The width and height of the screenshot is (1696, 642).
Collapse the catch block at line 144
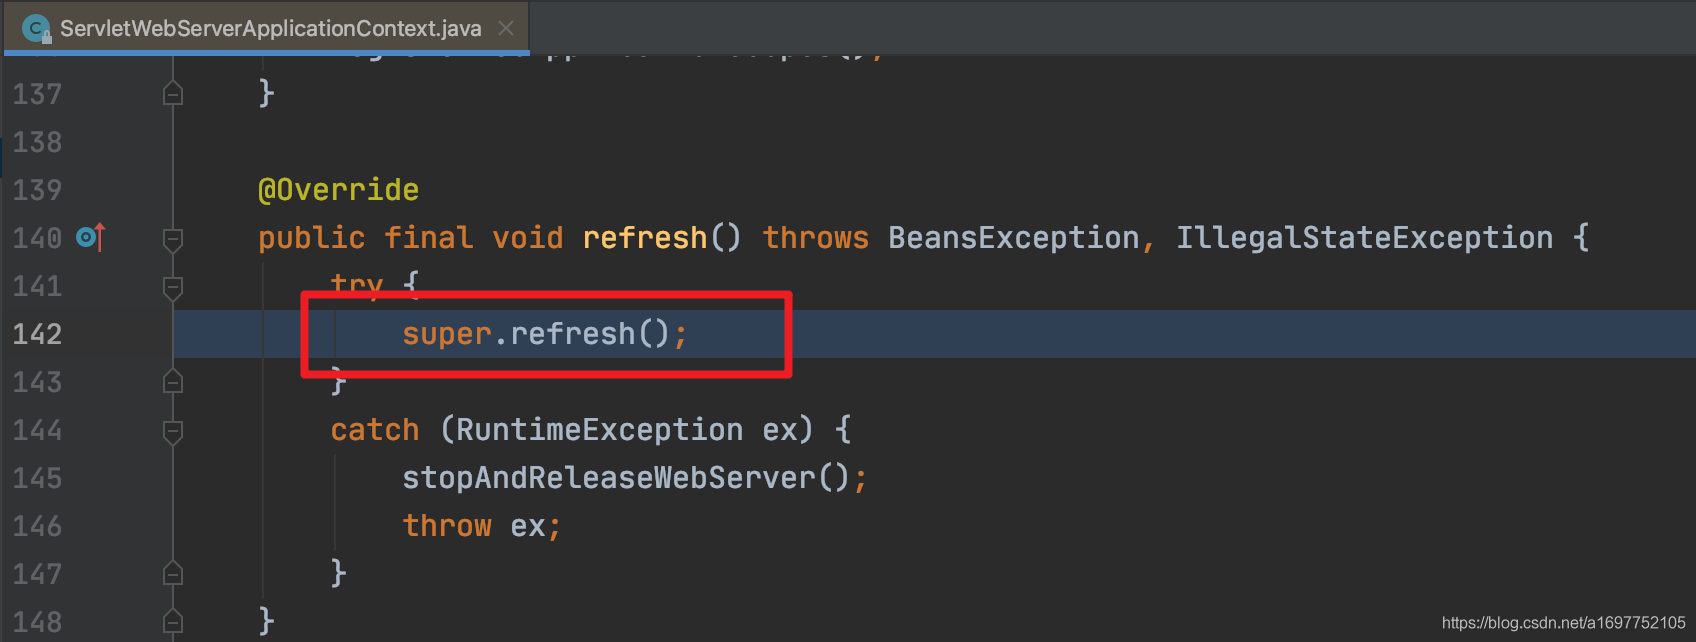pyautogui.click(x=173, y=431)
